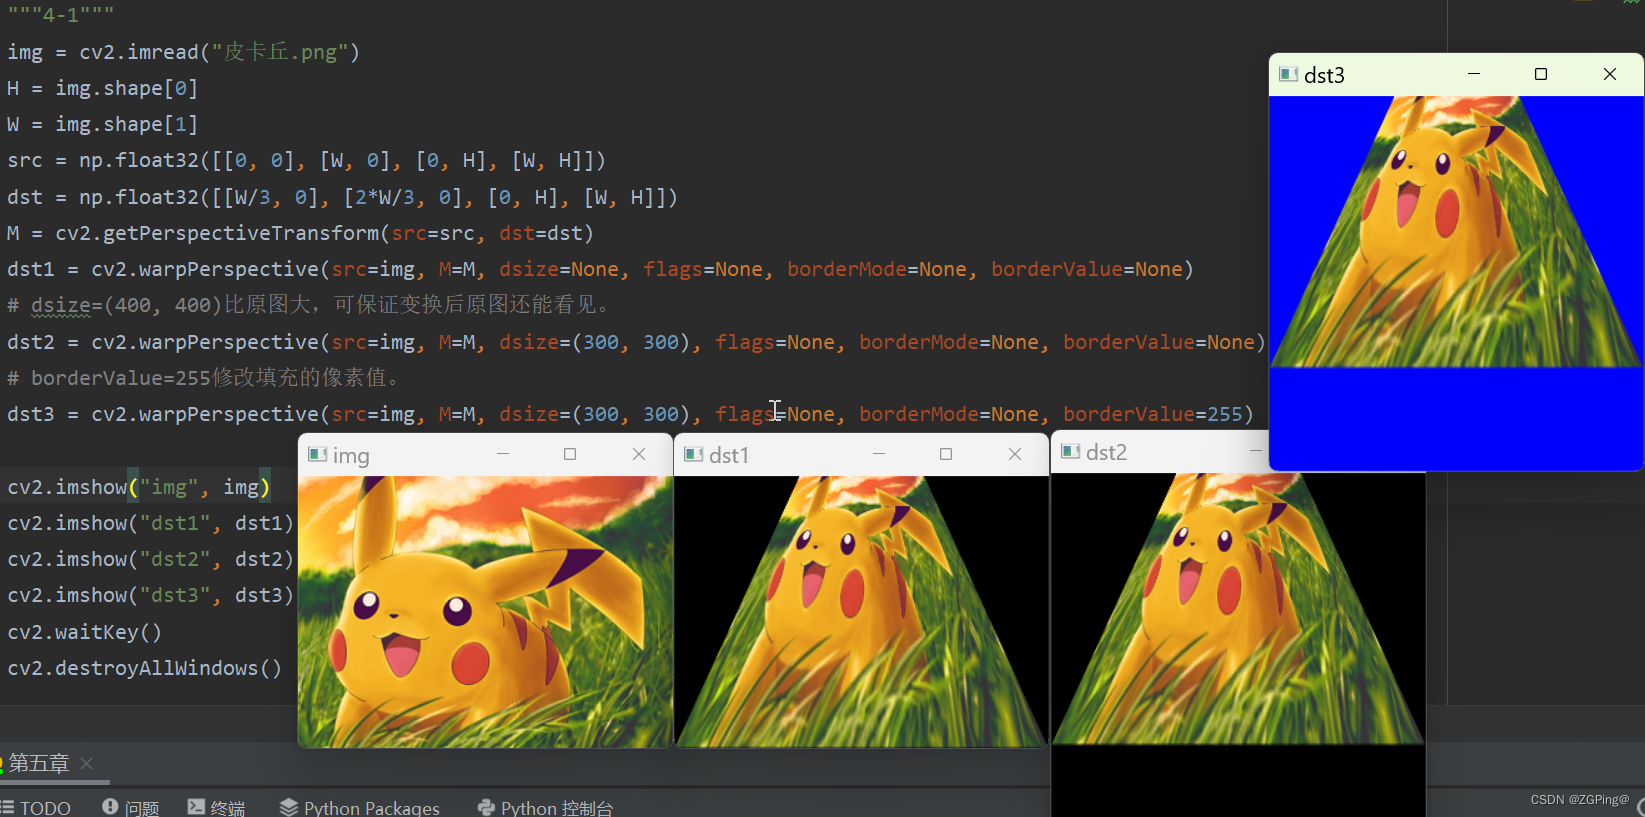
Task: Click the cv2.imshow("dst3", dst3) line
Action: click(x=151, y=595)
